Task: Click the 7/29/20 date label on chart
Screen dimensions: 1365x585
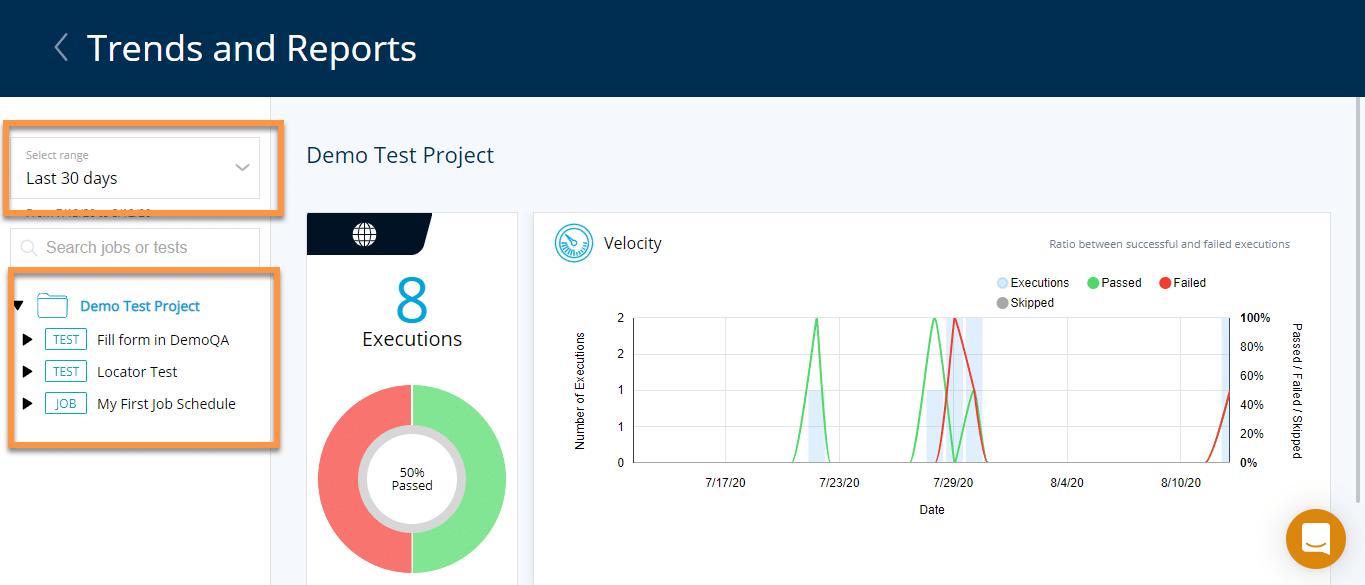Action: coord(953,482)
